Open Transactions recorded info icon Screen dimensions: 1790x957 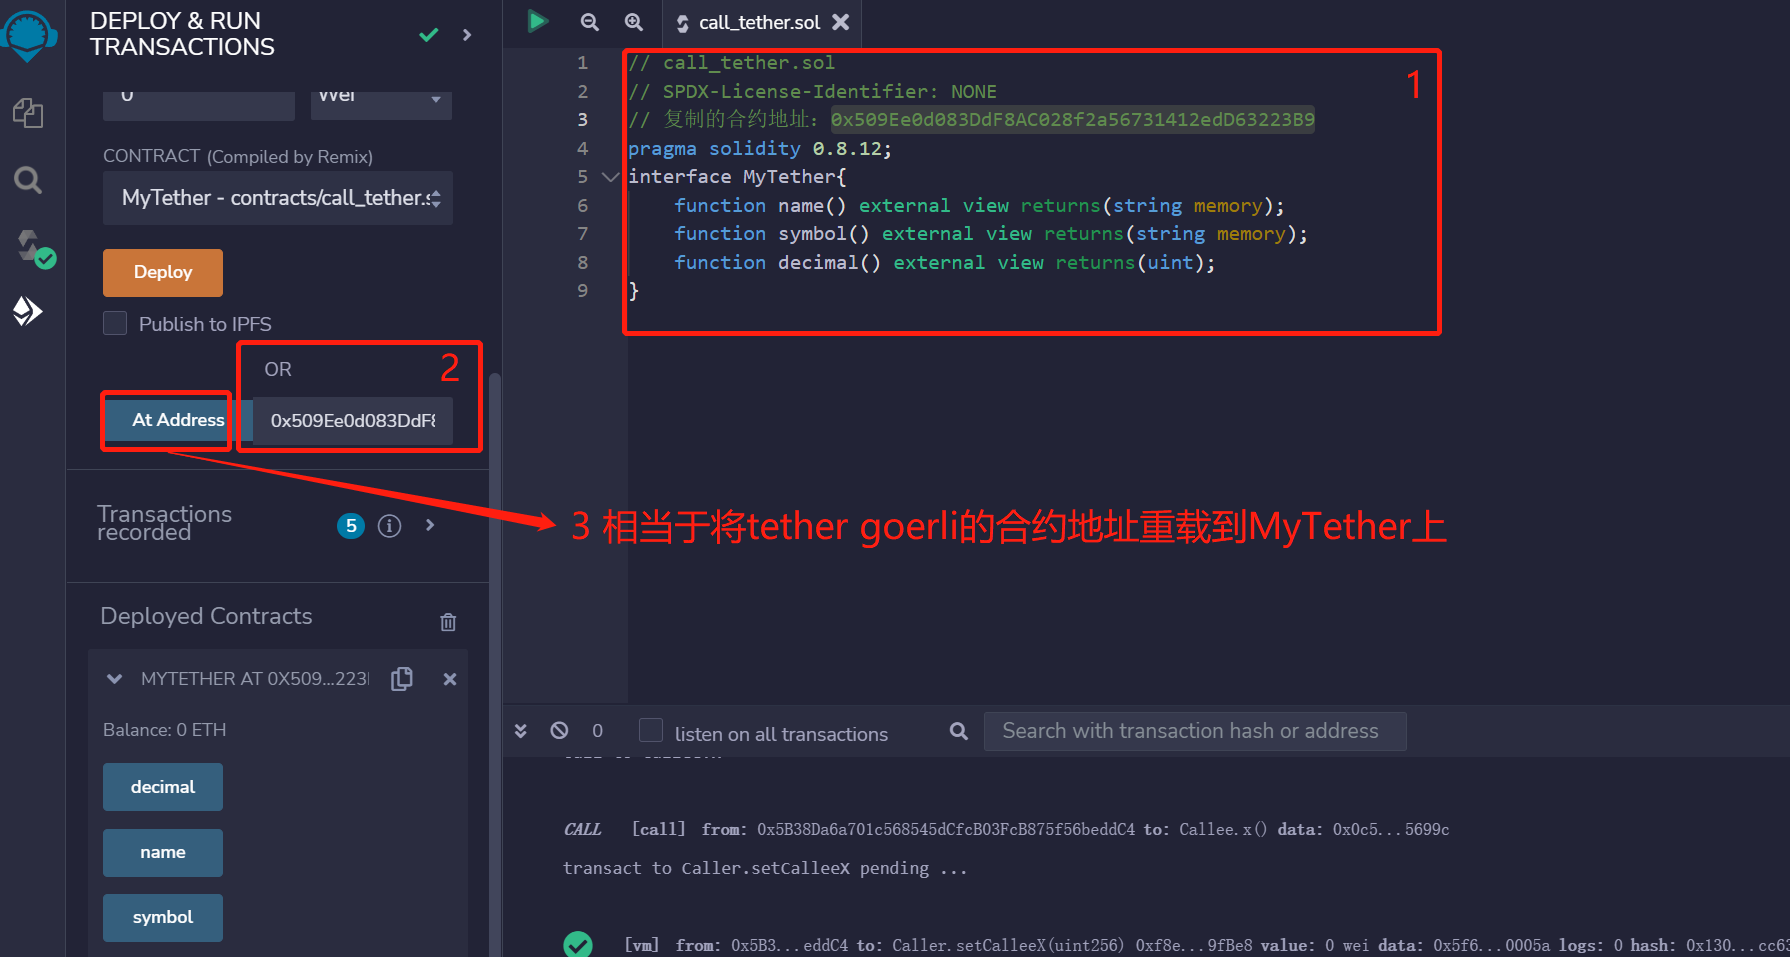(x=390, y=526)
